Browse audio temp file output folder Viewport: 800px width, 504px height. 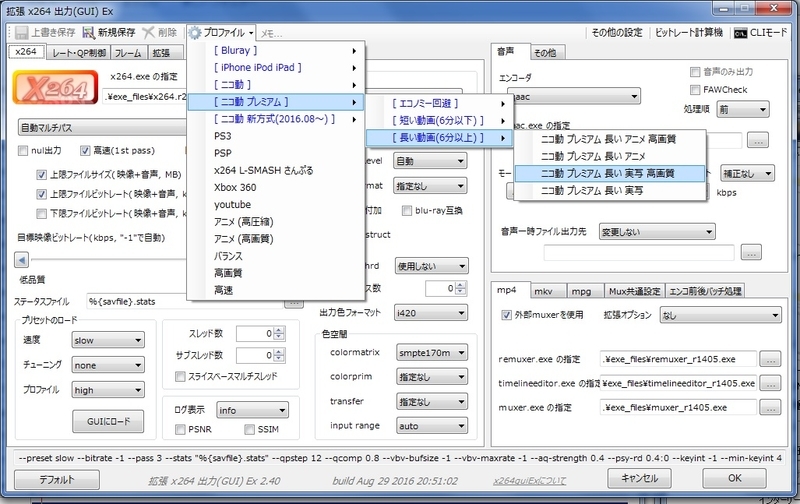(x=751, y=252)
